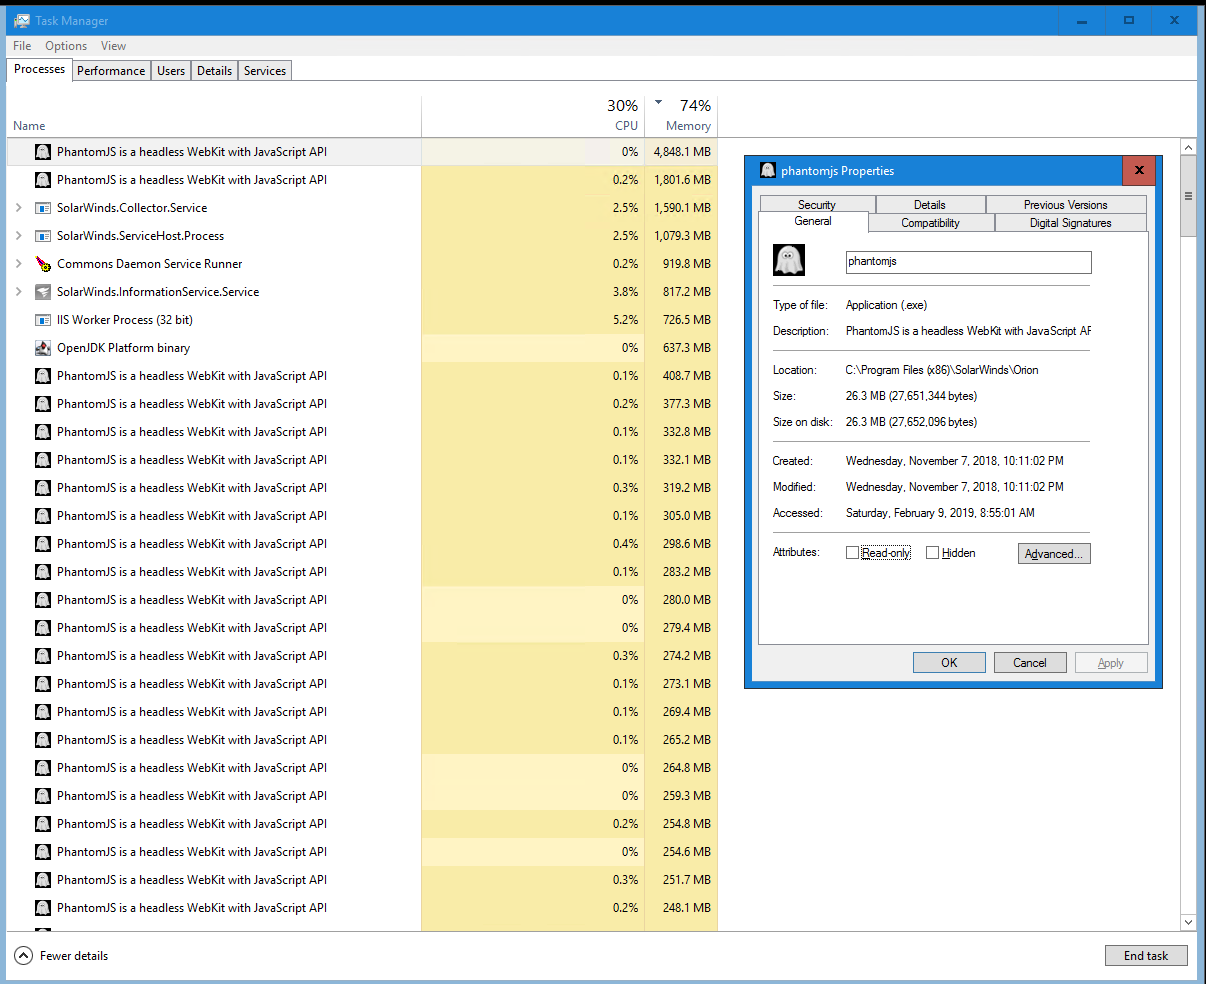Click the End task button
The width and height of the screenshot is (1206, 984).
(x=1146, y=956)
